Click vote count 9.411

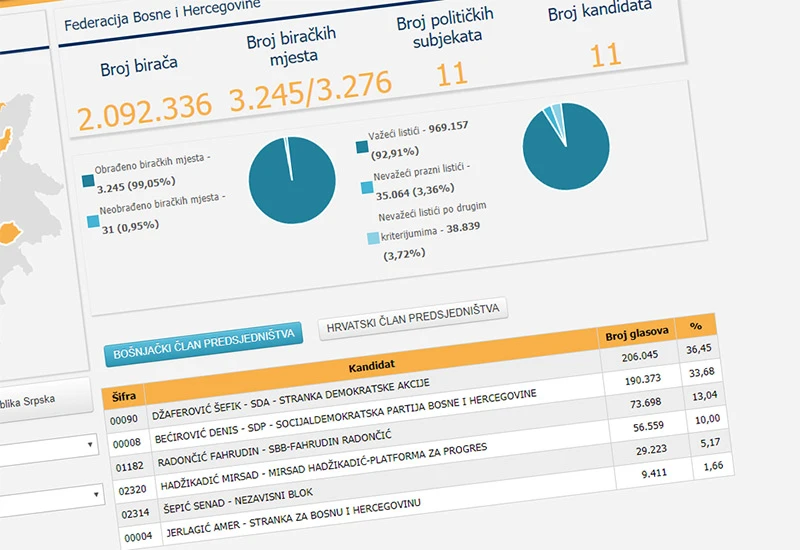[654, 473]
